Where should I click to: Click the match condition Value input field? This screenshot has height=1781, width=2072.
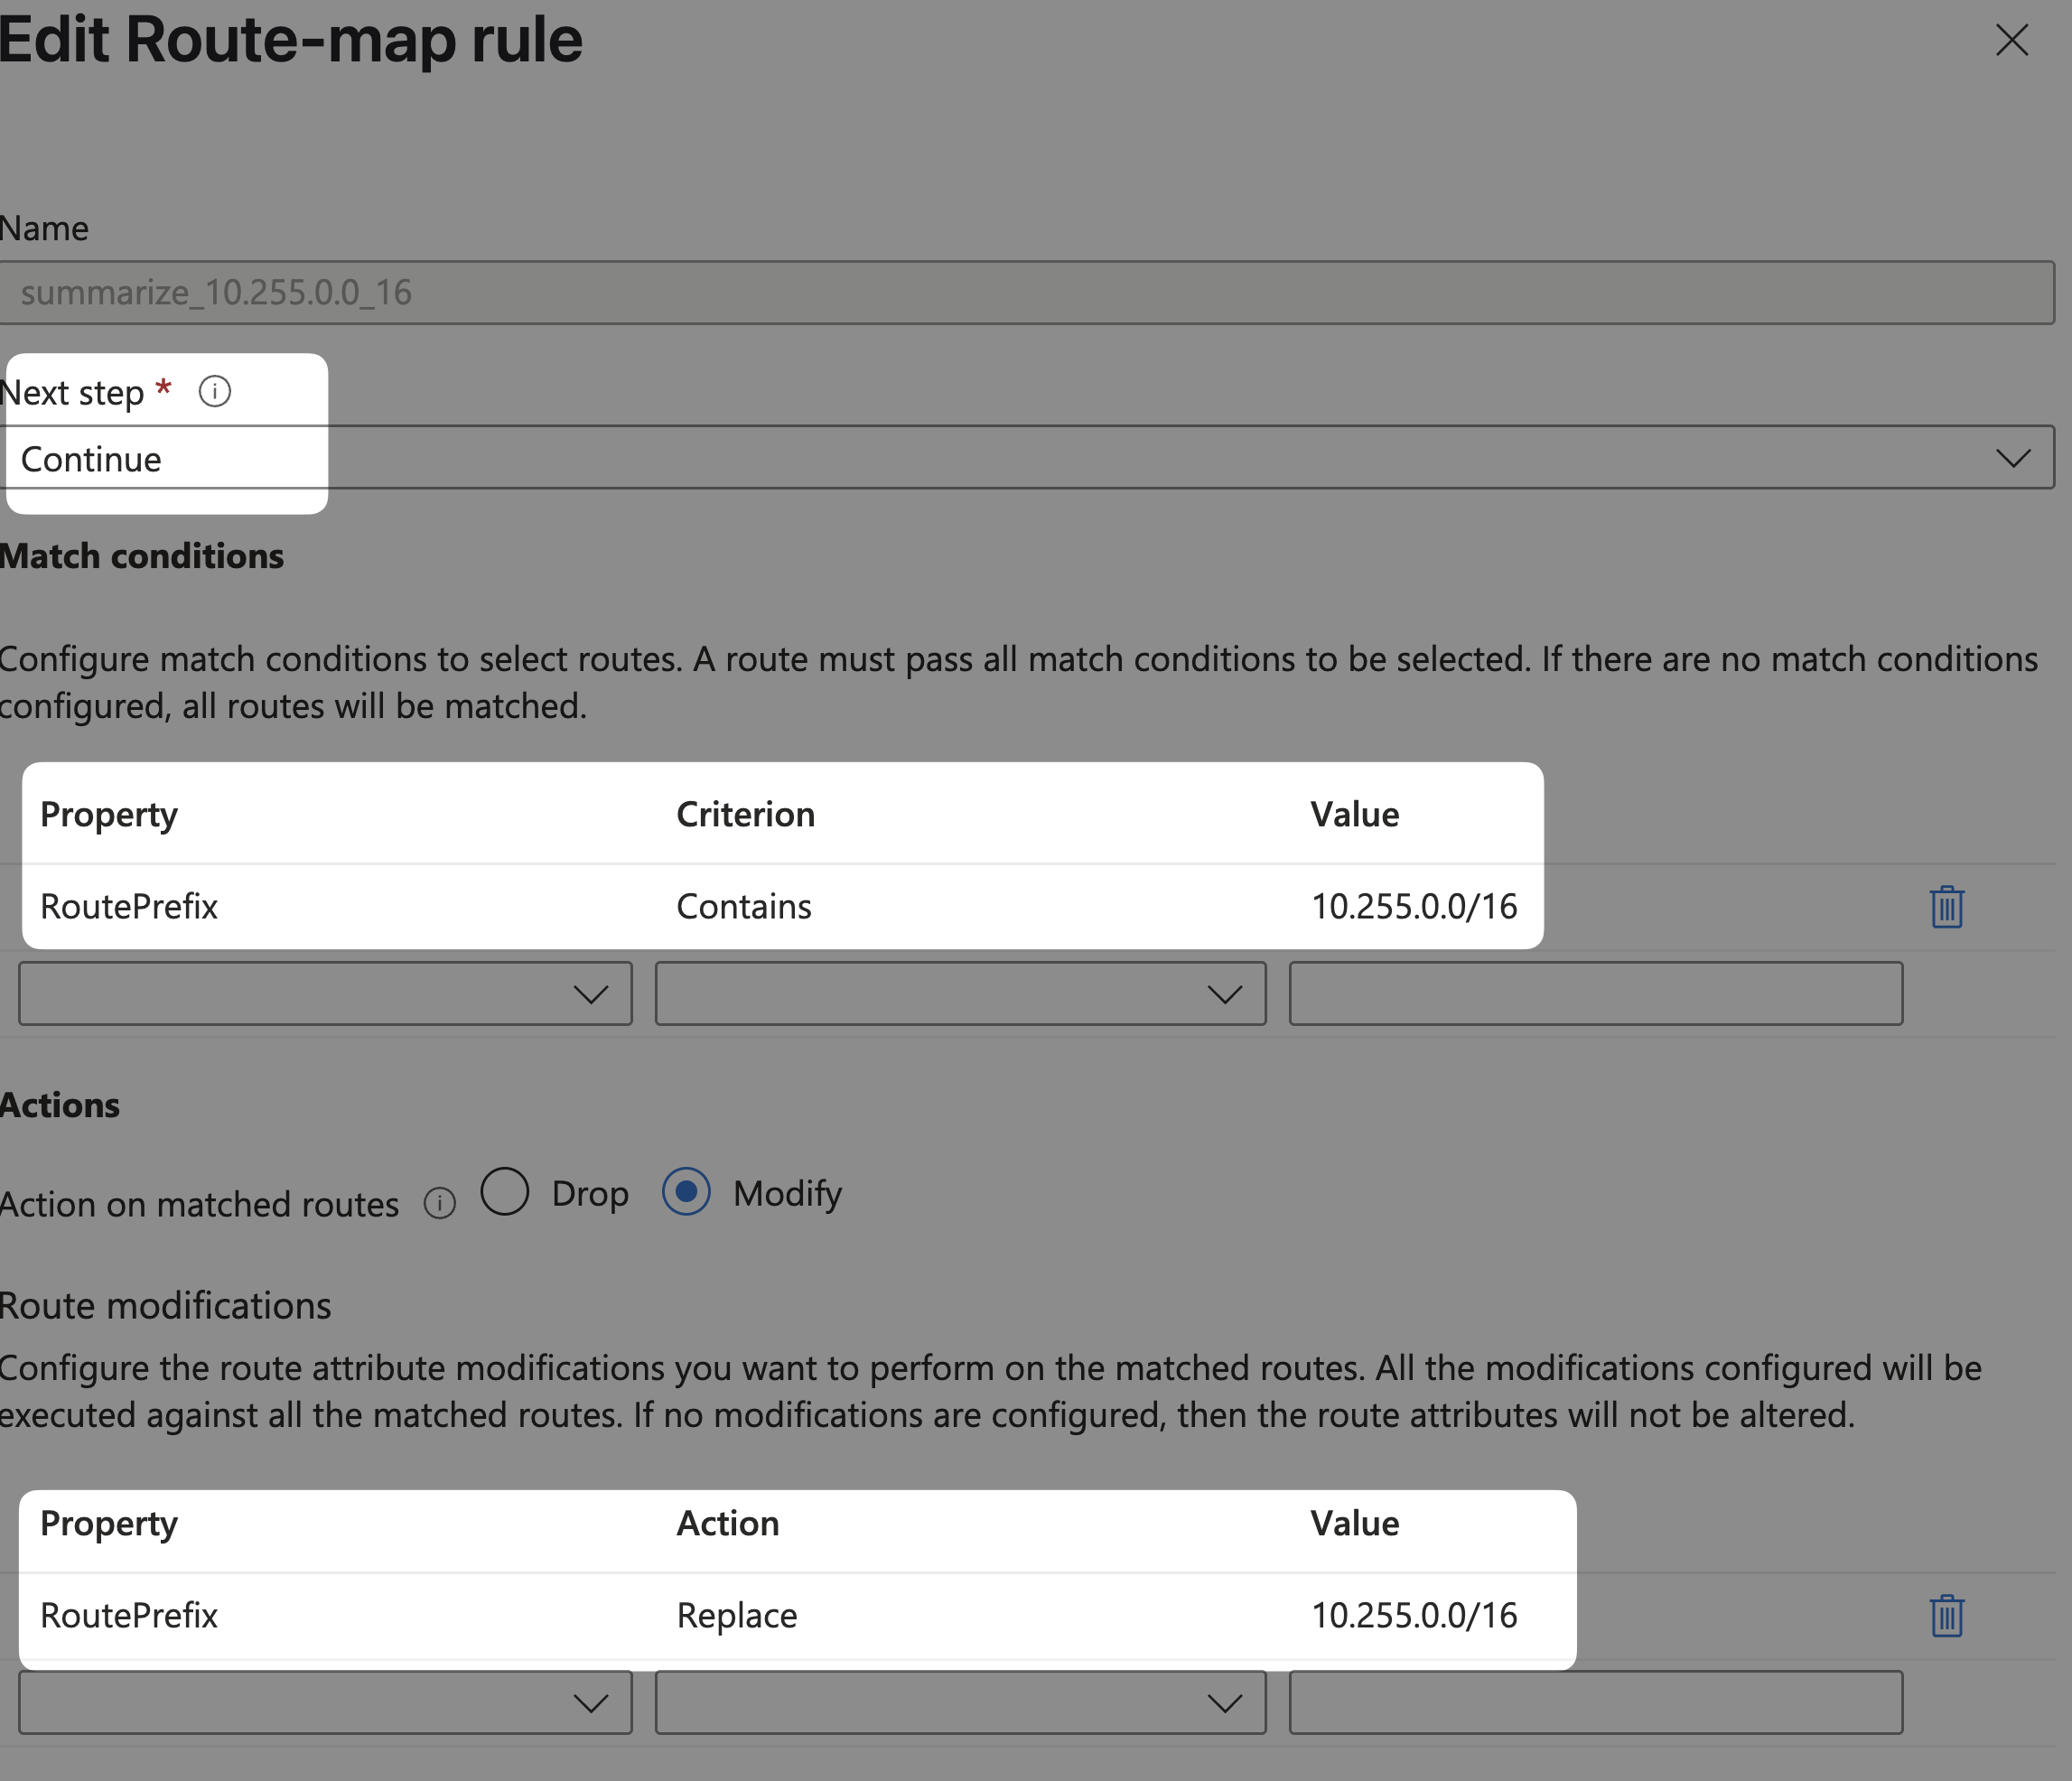click(1595, 994)
